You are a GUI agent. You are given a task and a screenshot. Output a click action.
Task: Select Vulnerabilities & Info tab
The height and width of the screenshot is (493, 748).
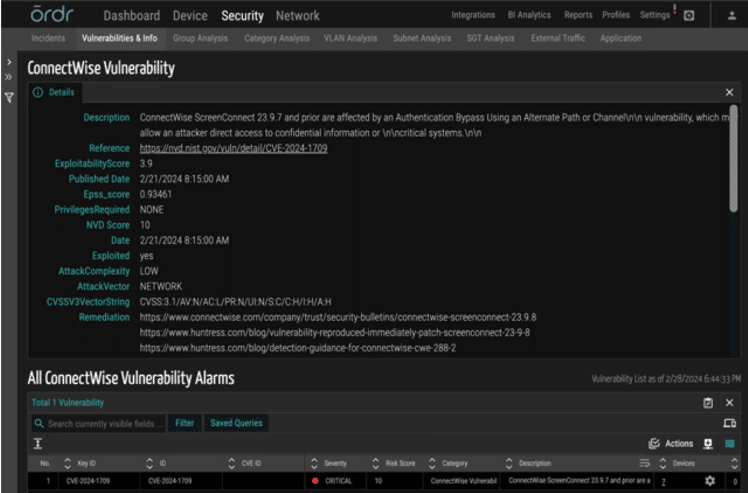coord(119,38)
